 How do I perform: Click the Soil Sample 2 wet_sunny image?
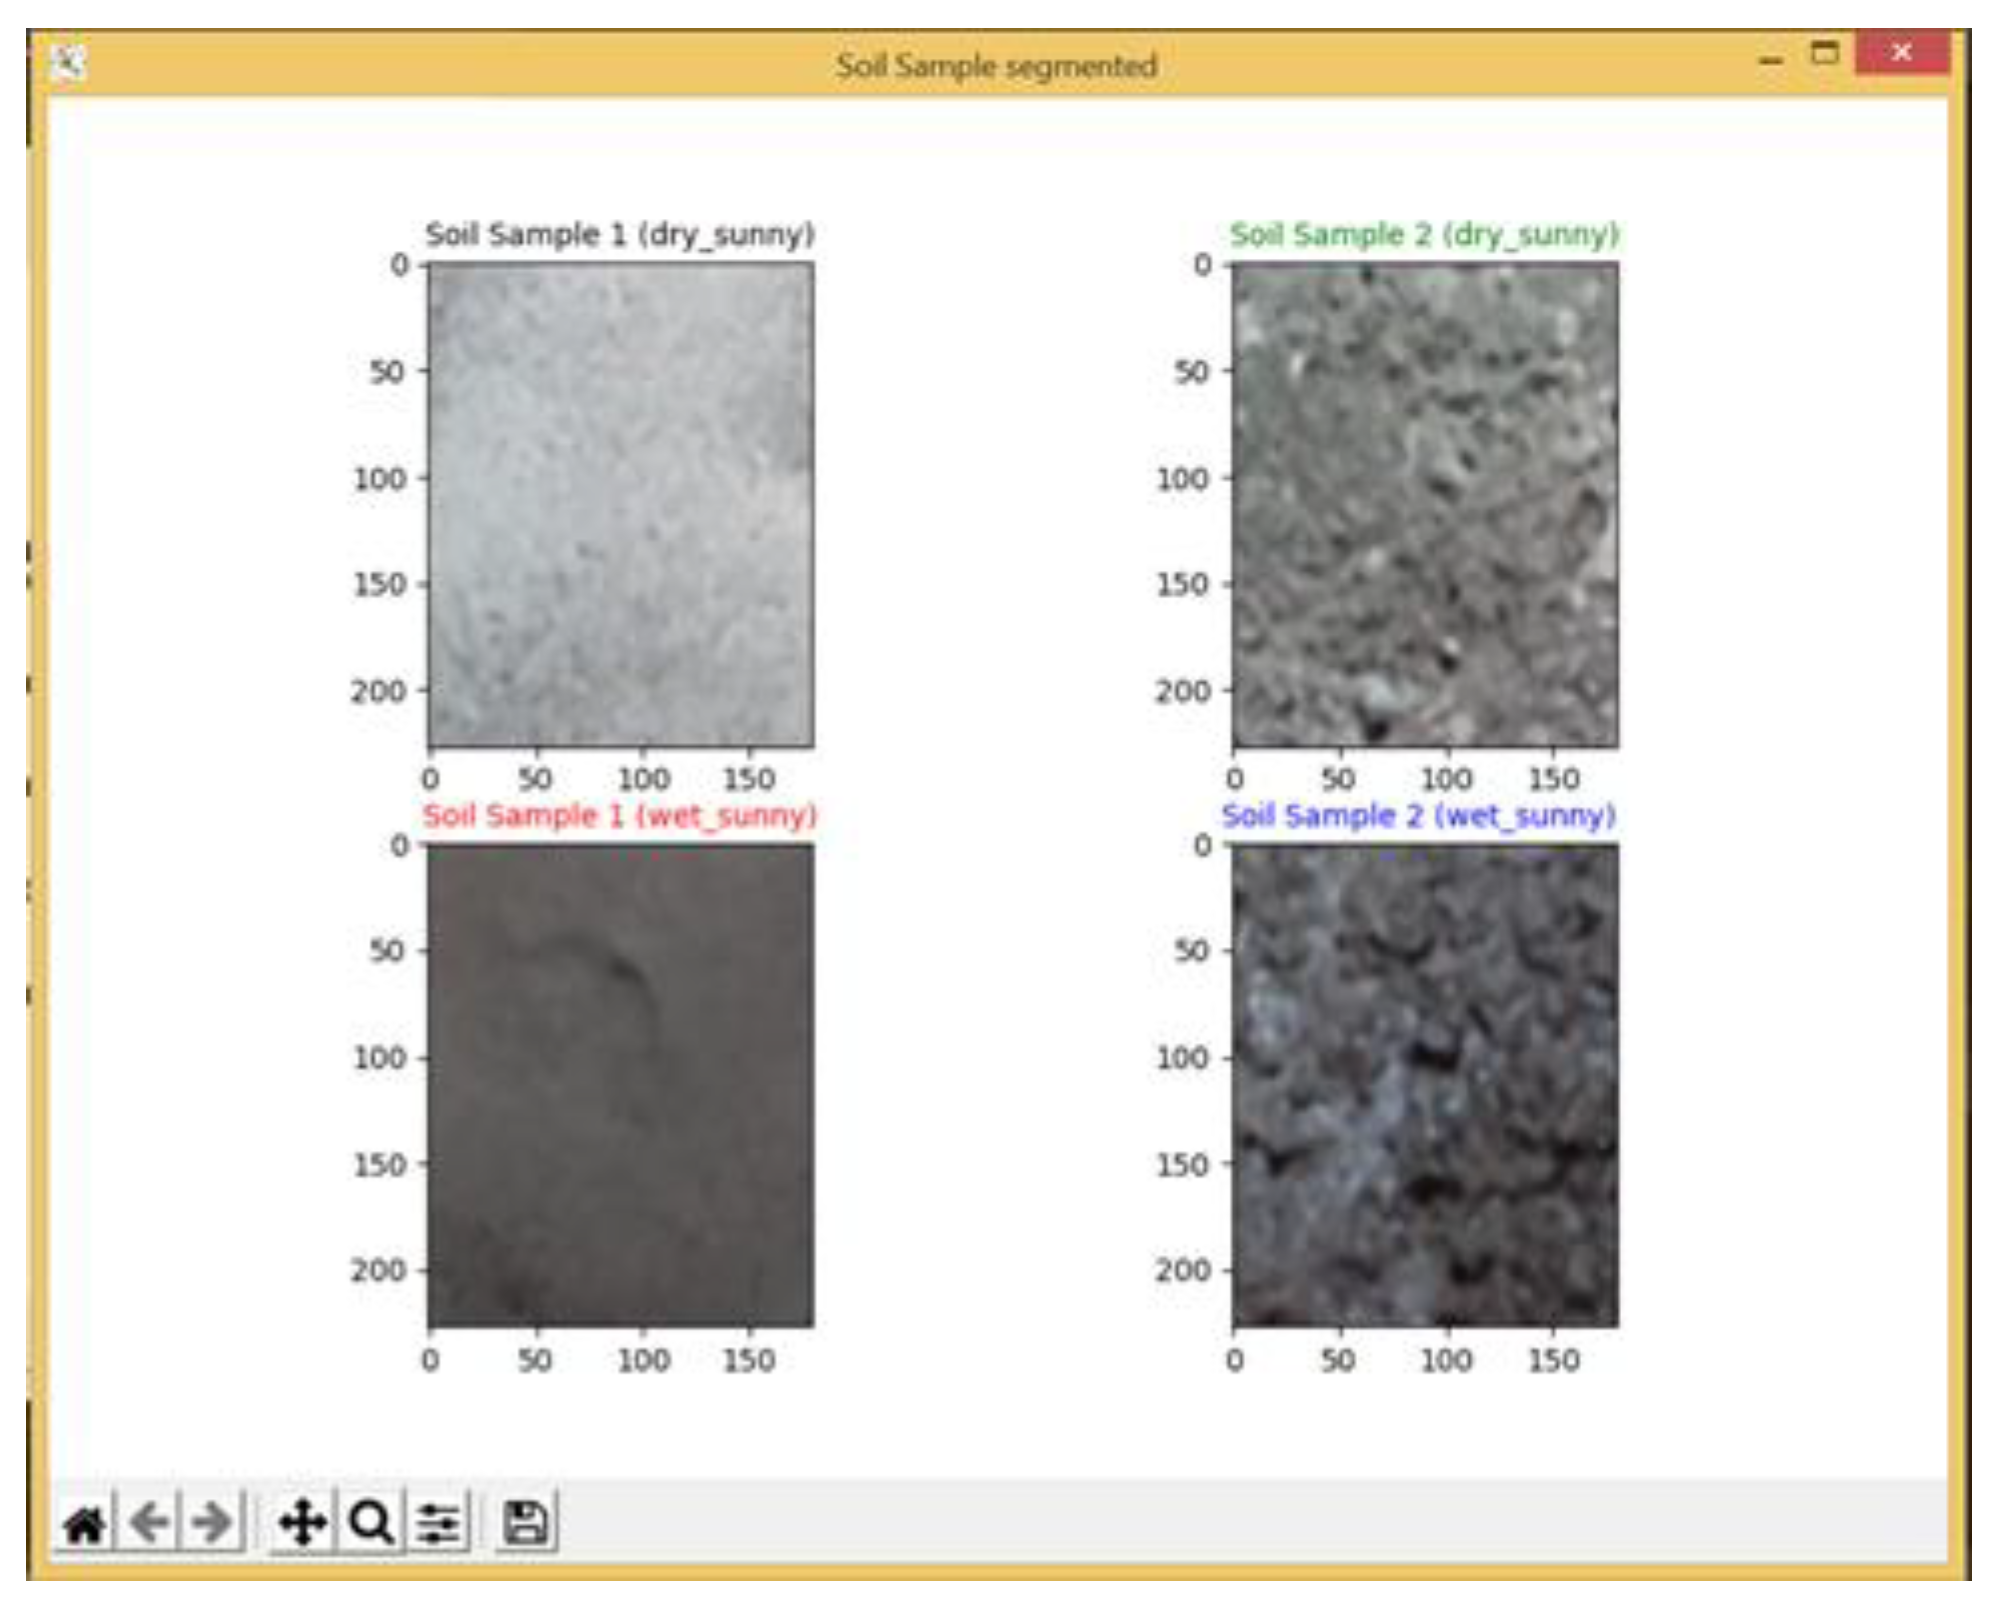(x=1424, y=1085)
